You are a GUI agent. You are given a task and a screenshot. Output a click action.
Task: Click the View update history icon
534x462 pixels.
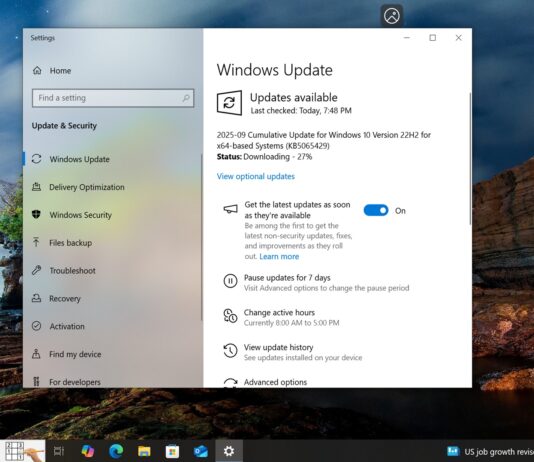click(230, 351)
